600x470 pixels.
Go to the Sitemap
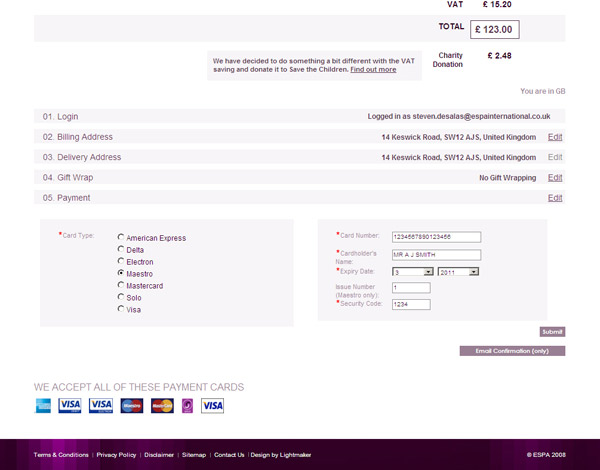194,455
